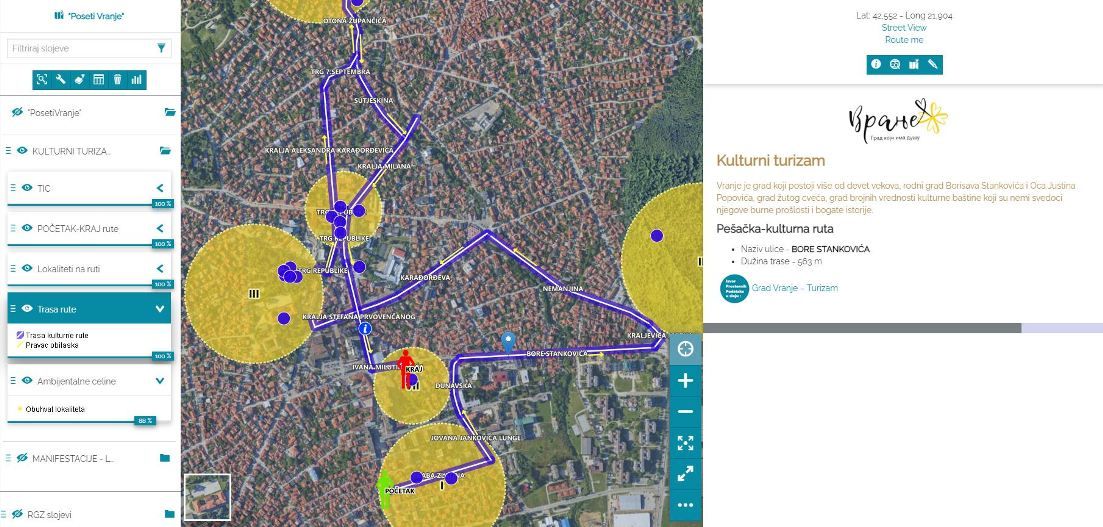Image resolution: width=1103 pixels, height=527 pixels.
Task: Click the info icon in the right panel
Action: tap(876, 64)
